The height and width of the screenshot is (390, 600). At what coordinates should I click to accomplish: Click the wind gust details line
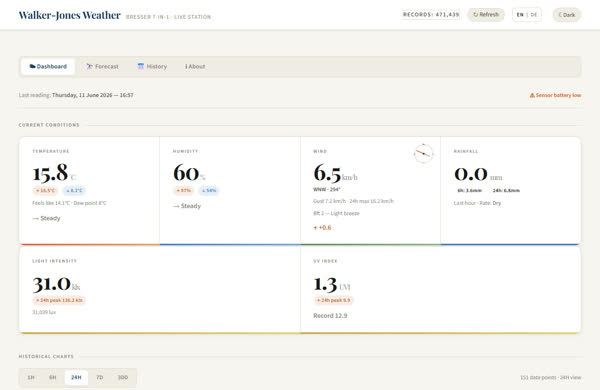click(x=353, y=201)
